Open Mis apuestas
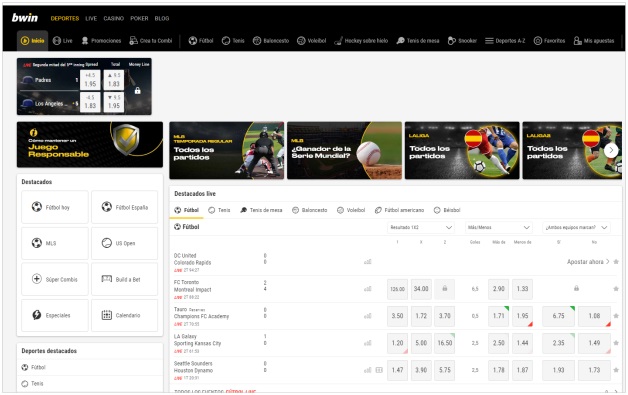 [594, 40]
